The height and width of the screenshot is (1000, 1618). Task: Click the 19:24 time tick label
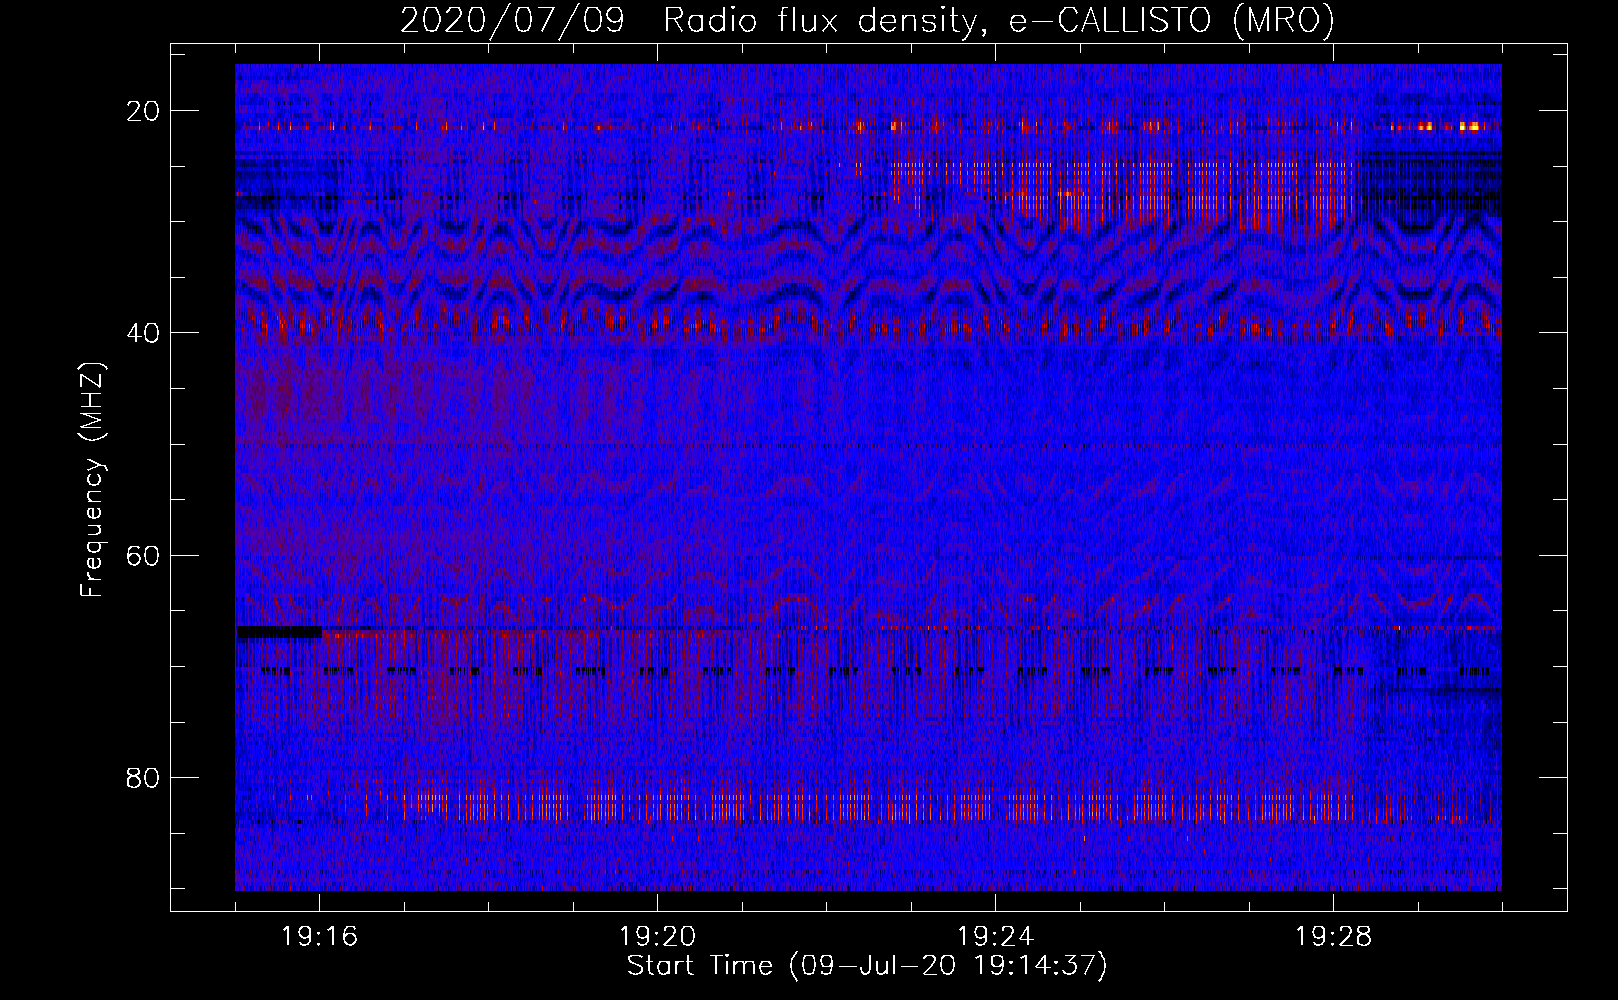point(995,937)
